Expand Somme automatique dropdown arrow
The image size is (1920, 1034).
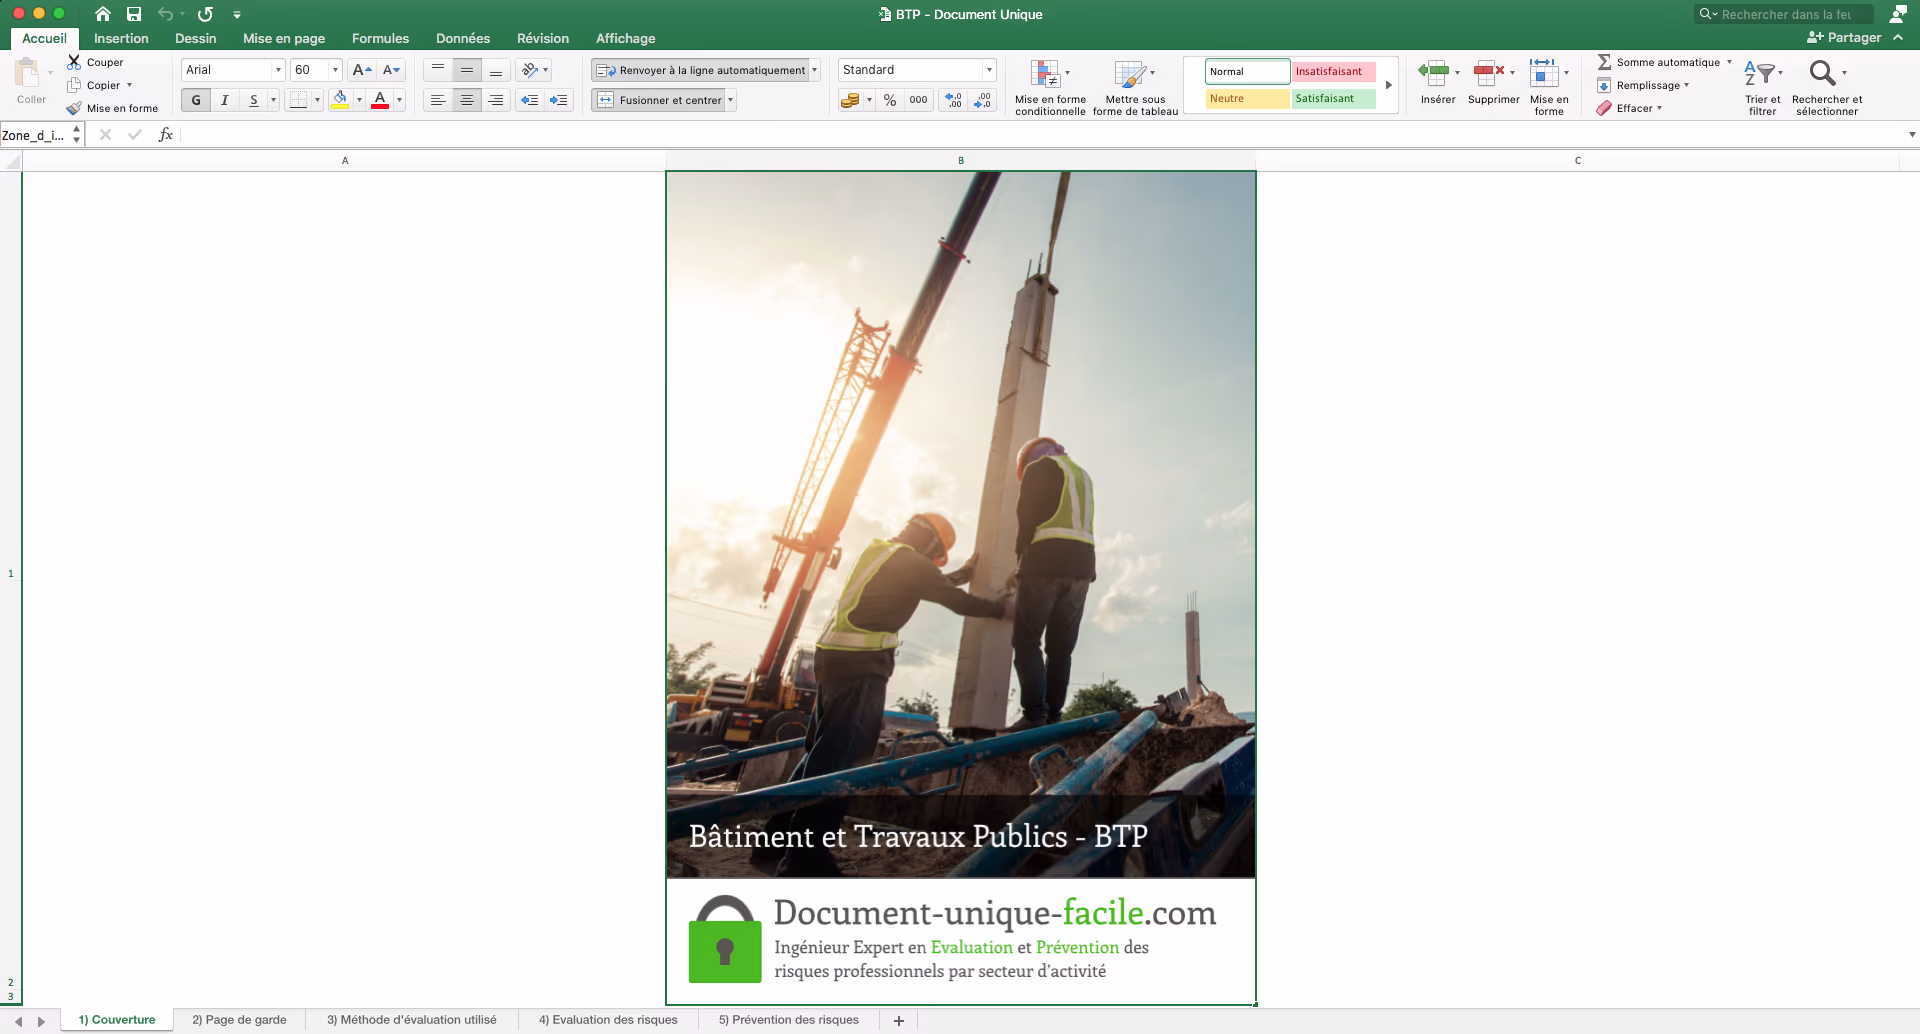click(x=1729, y=62)
